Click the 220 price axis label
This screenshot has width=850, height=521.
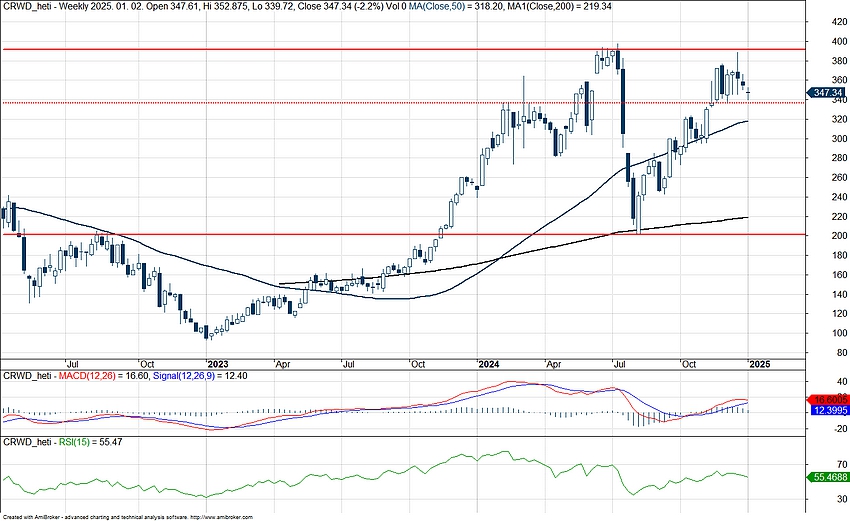839,216
